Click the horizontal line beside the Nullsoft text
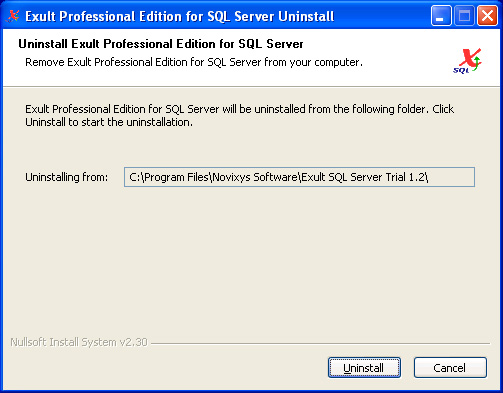Viewport: 503px width, 393px height. pos(321,343)
